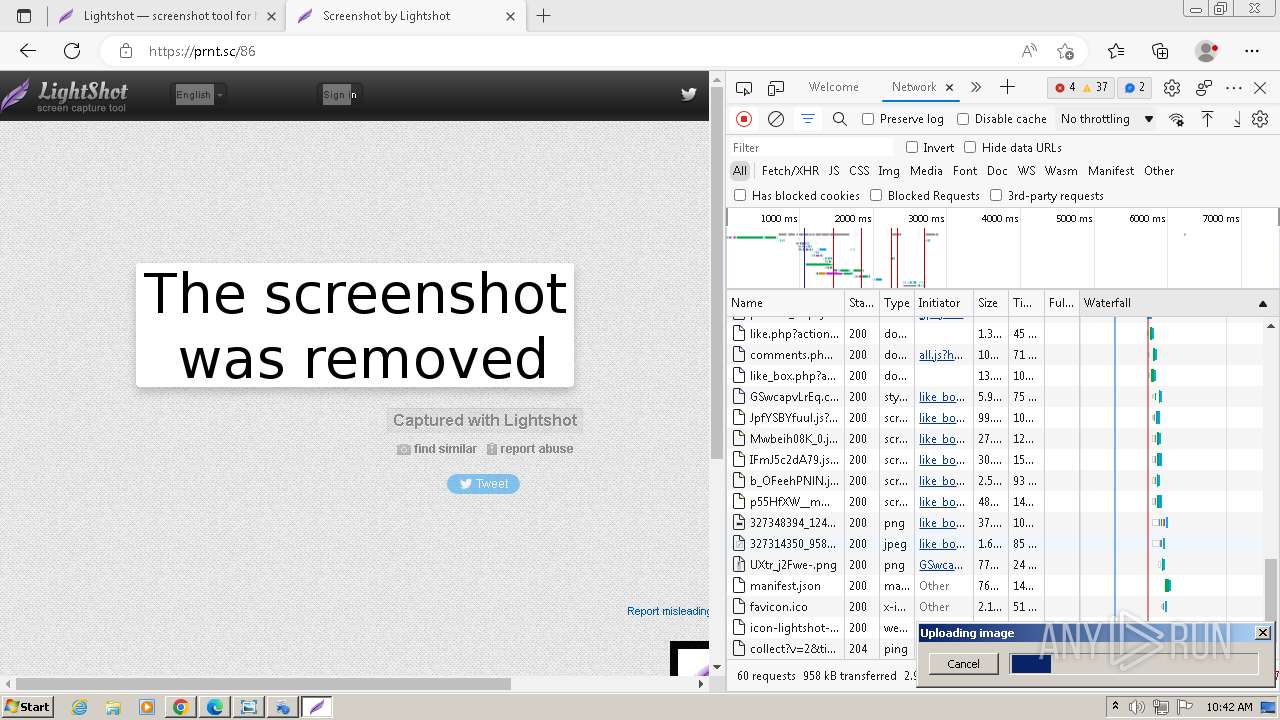
Task: Check Blocked Requests checkbox
Action: (876, 195)
